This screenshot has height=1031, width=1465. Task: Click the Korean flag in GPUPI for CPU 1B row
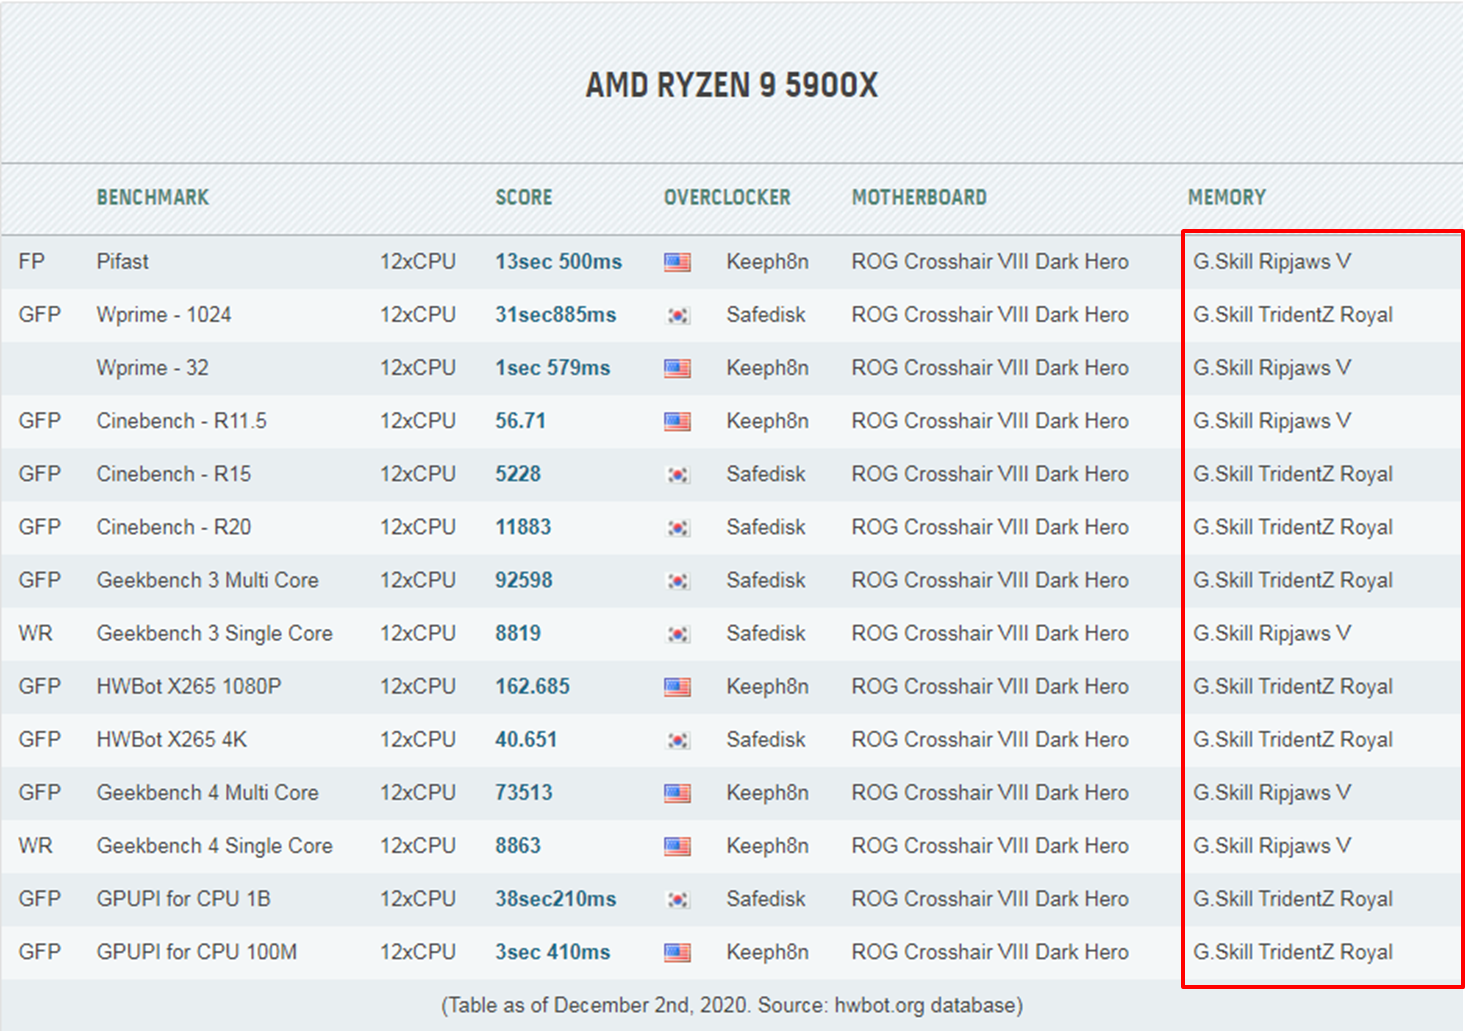point(677,899)
